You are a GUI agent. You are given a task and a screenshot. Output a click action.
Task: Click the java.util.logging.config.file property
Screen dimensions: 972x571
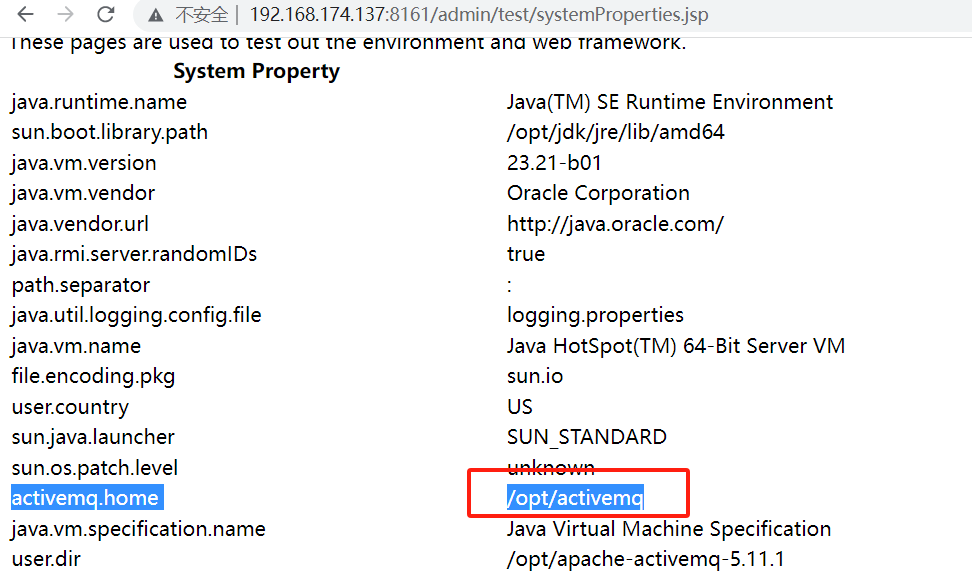click(136, 315)
